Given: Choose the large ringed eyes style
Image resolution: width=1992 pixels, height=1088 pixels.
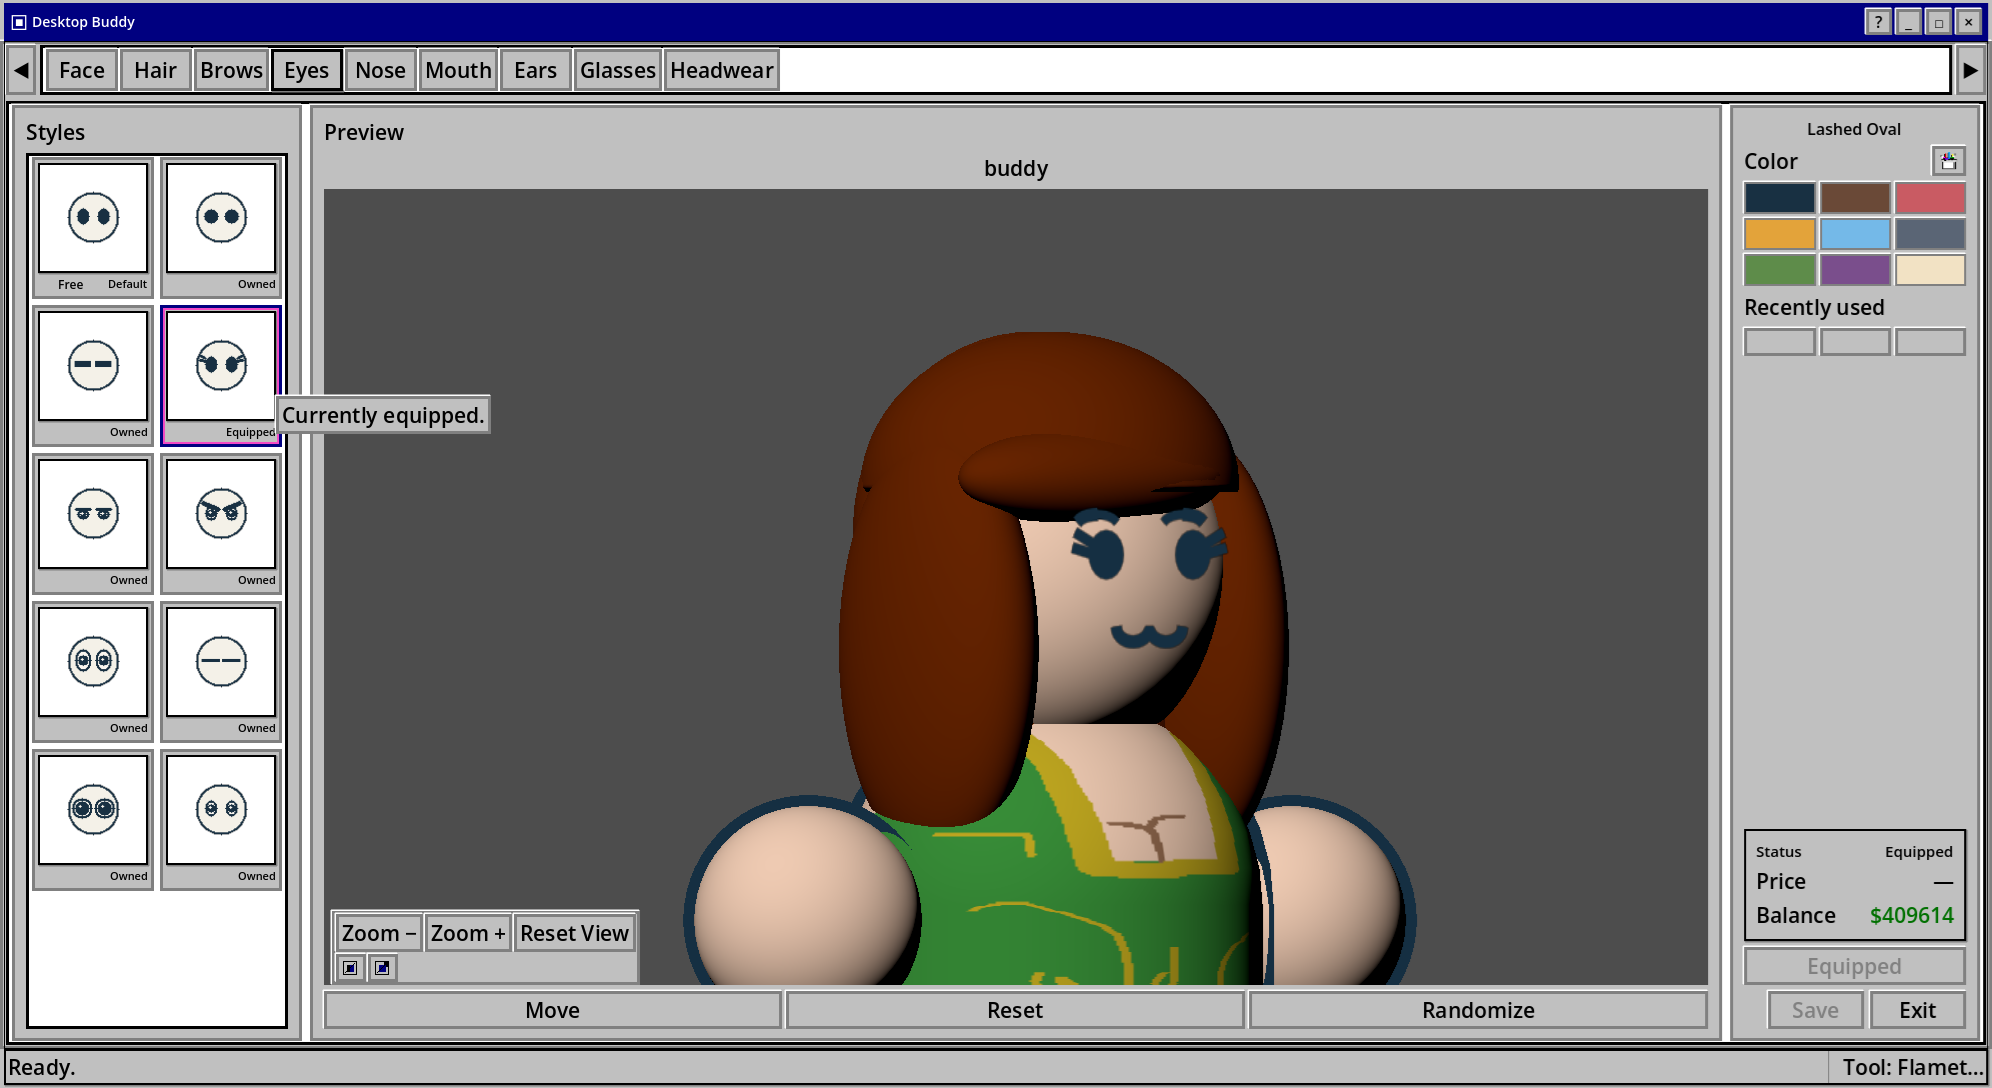Looking at the screenshot, I should point(93,819).
